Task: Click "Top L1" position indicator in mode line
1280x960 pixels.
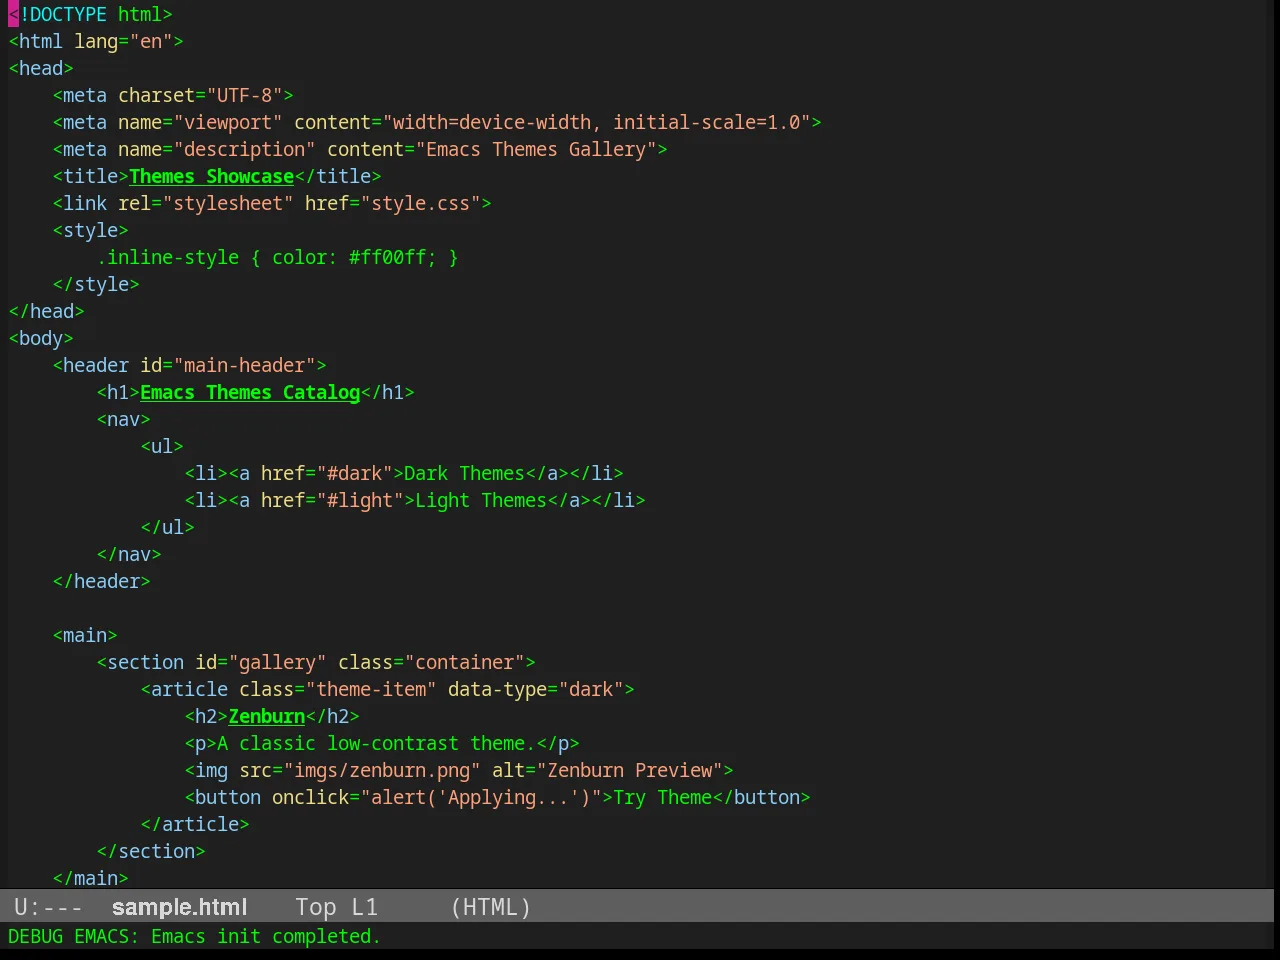Action: (337, 907)
